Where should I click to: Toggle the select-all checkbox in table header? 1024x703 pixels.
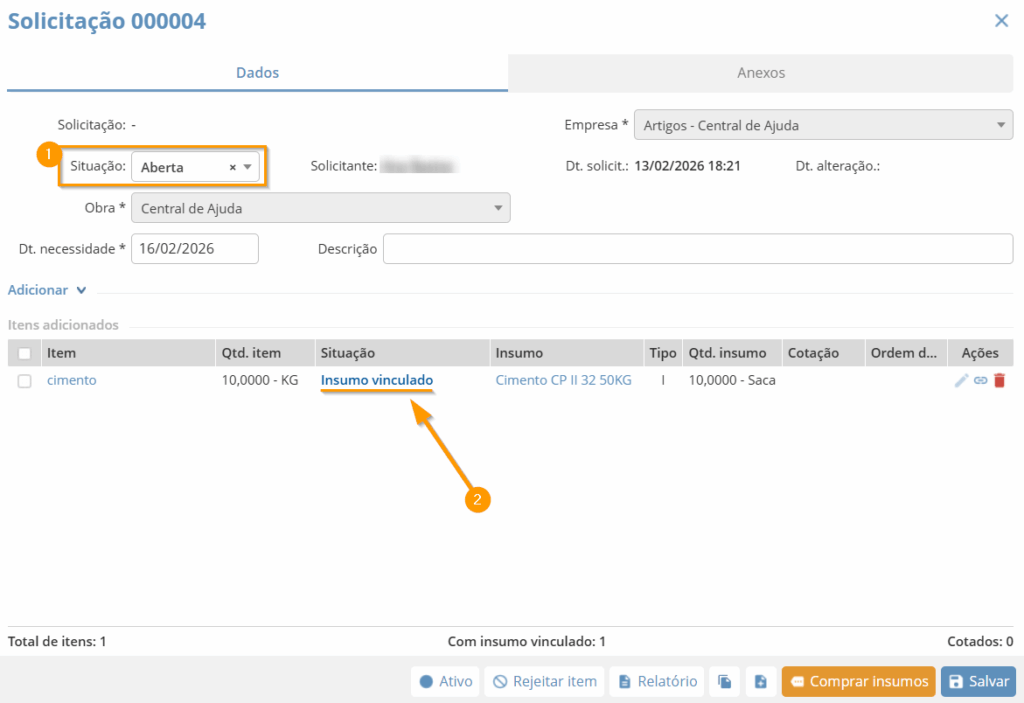[25, 353]
